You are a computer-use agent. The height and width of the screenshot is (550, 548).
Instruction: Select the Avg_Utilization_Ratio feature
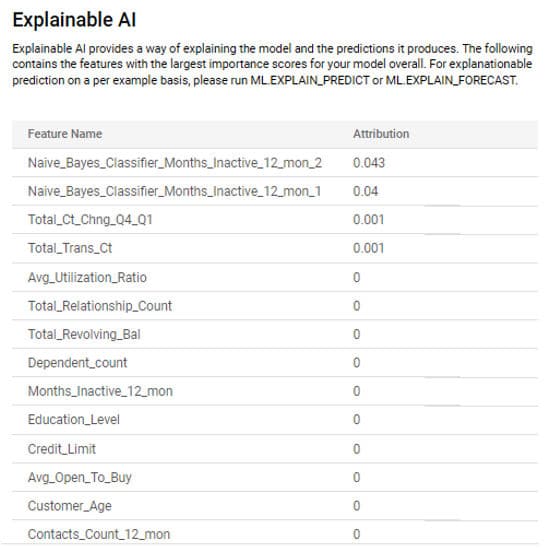coord(87,277)
